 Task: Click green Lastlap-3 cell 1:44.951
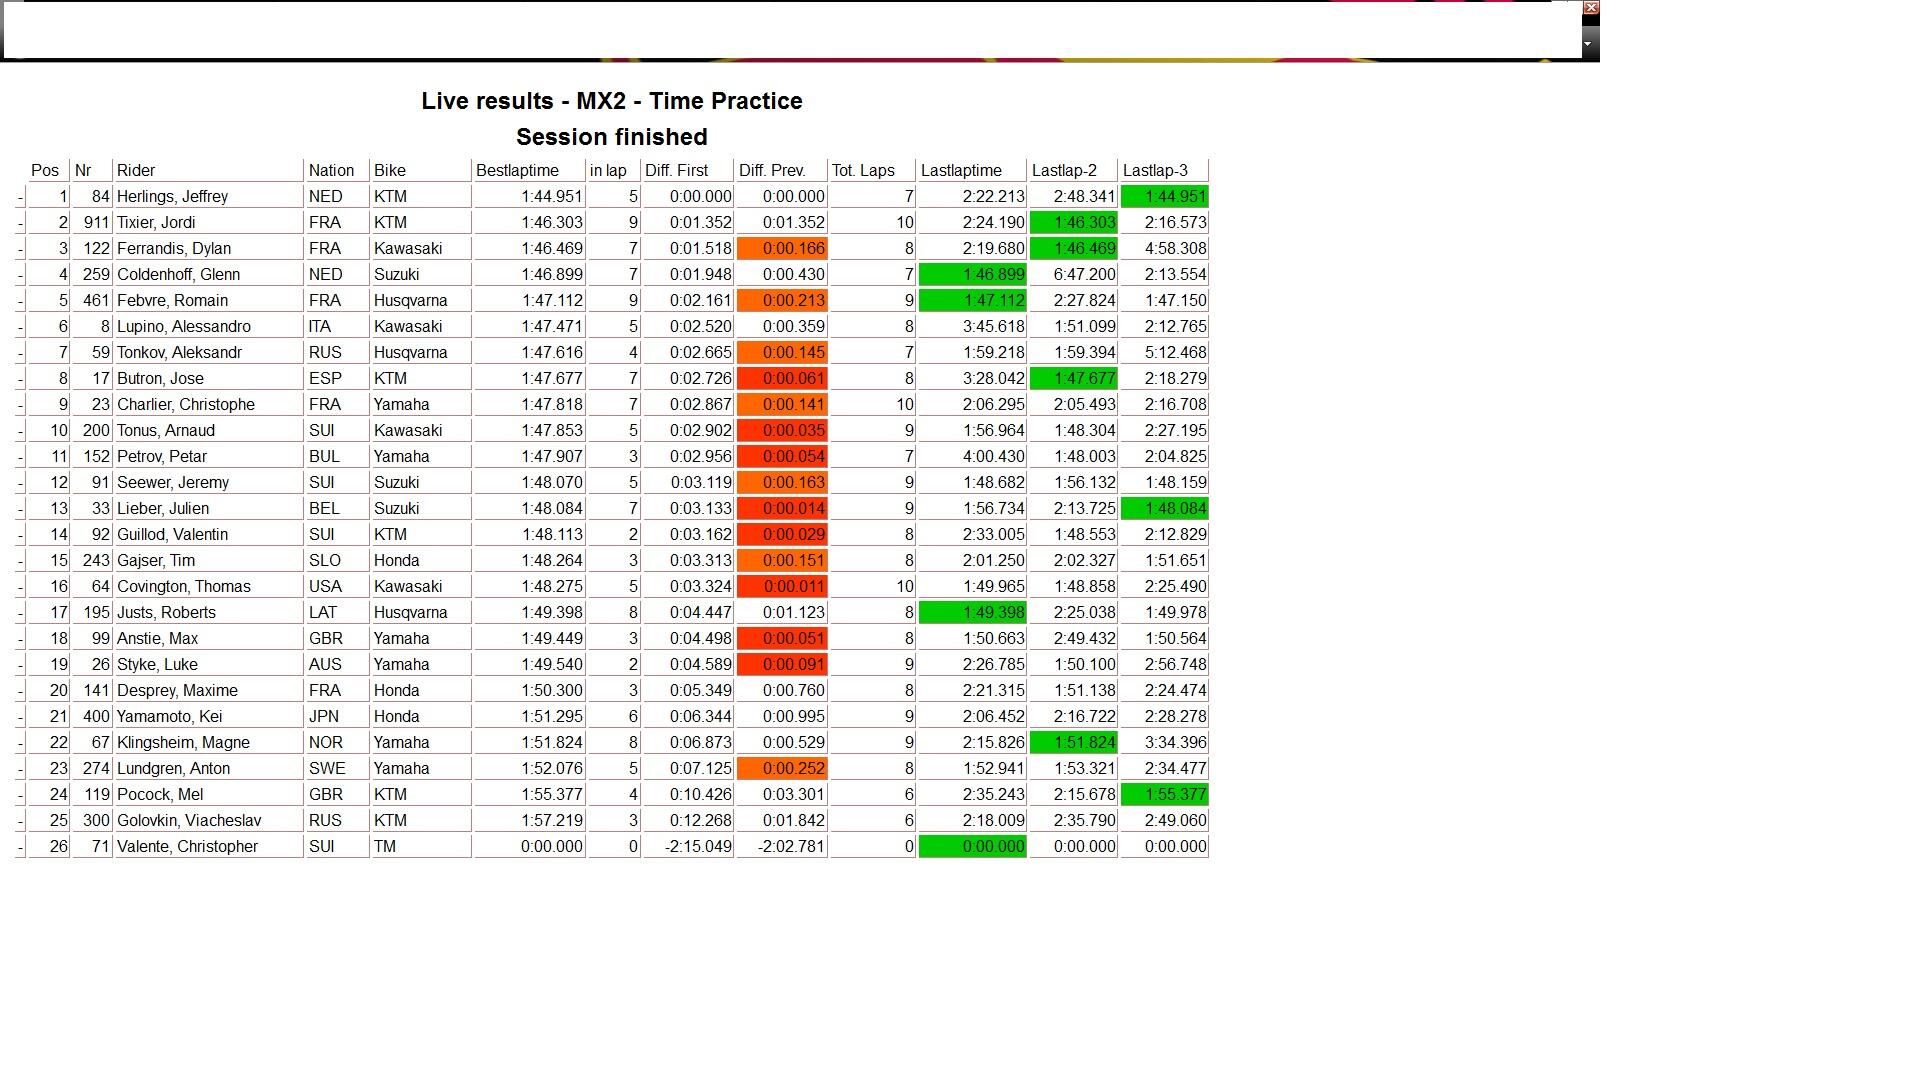1164,197
